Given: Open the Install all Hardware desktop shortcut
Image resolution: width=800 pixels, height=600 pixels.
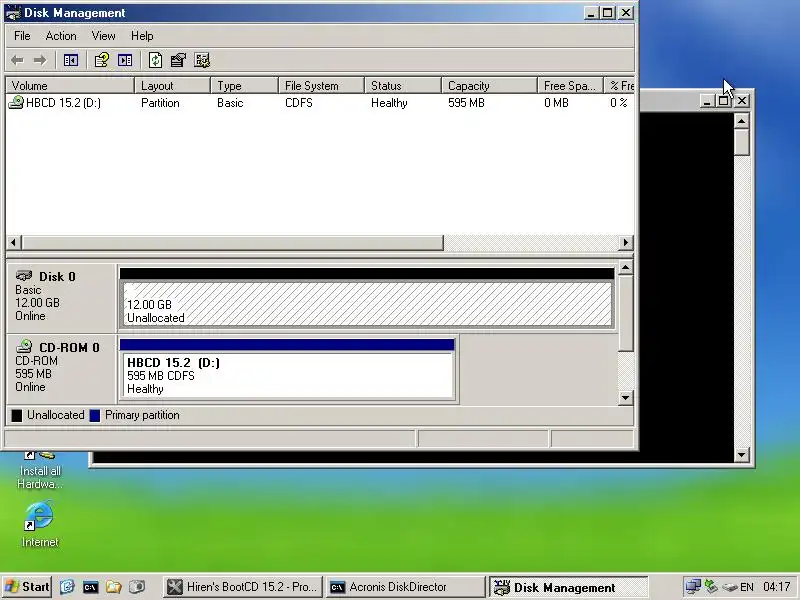Looking at the screenshot, I should click(x=39, y=469).
